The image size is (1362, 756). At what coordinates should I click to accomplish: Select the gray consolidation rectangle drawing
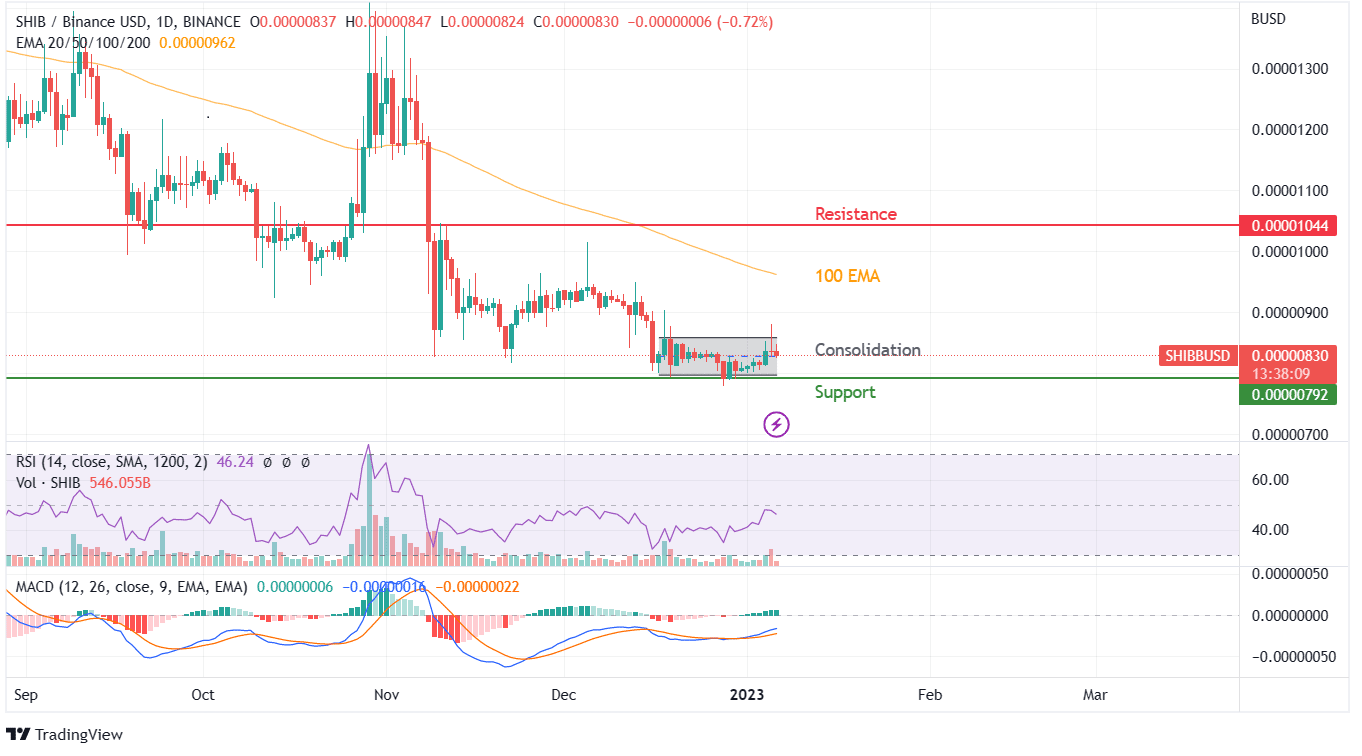click(718, 357)
